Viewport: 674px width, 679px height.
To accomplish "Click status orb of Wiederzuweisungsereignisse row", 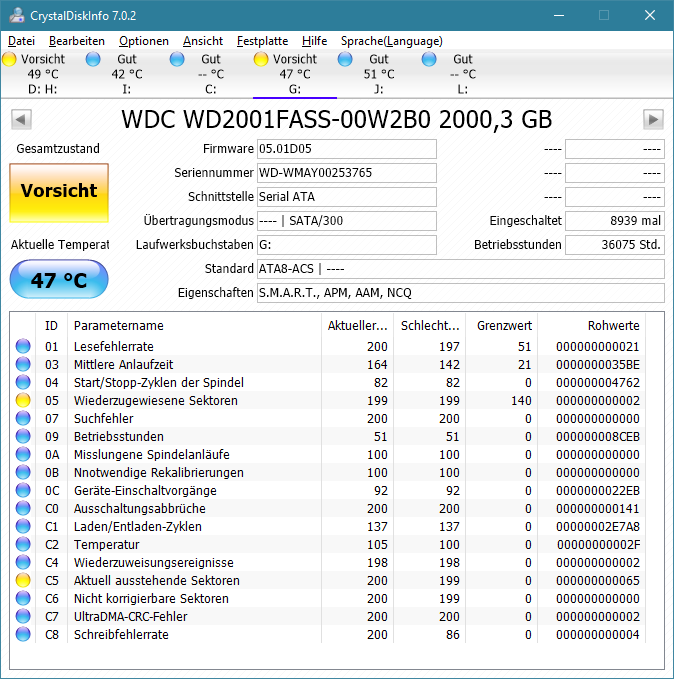I will [x=23, y=562].
